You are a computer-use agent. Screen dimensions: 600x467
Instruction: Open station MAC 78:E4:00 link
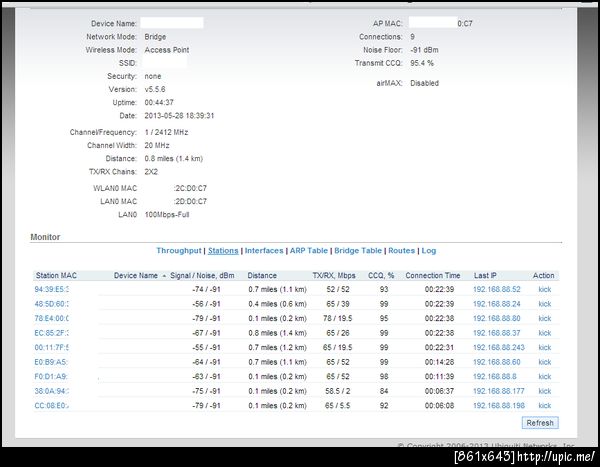pos(52,318)
